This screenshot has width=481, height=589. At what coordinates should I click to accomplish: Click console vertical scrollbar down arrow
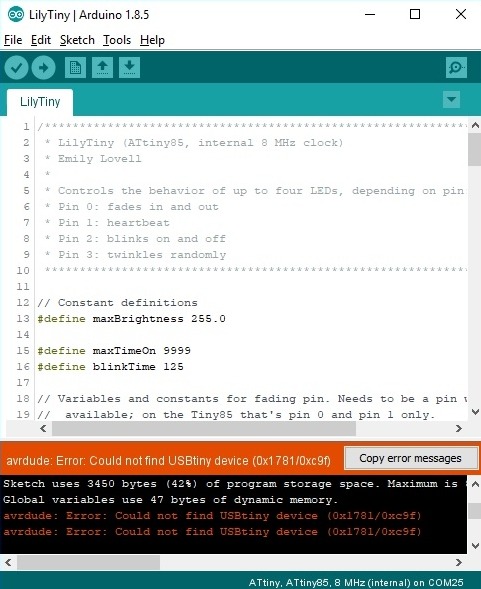coord(475,546)
